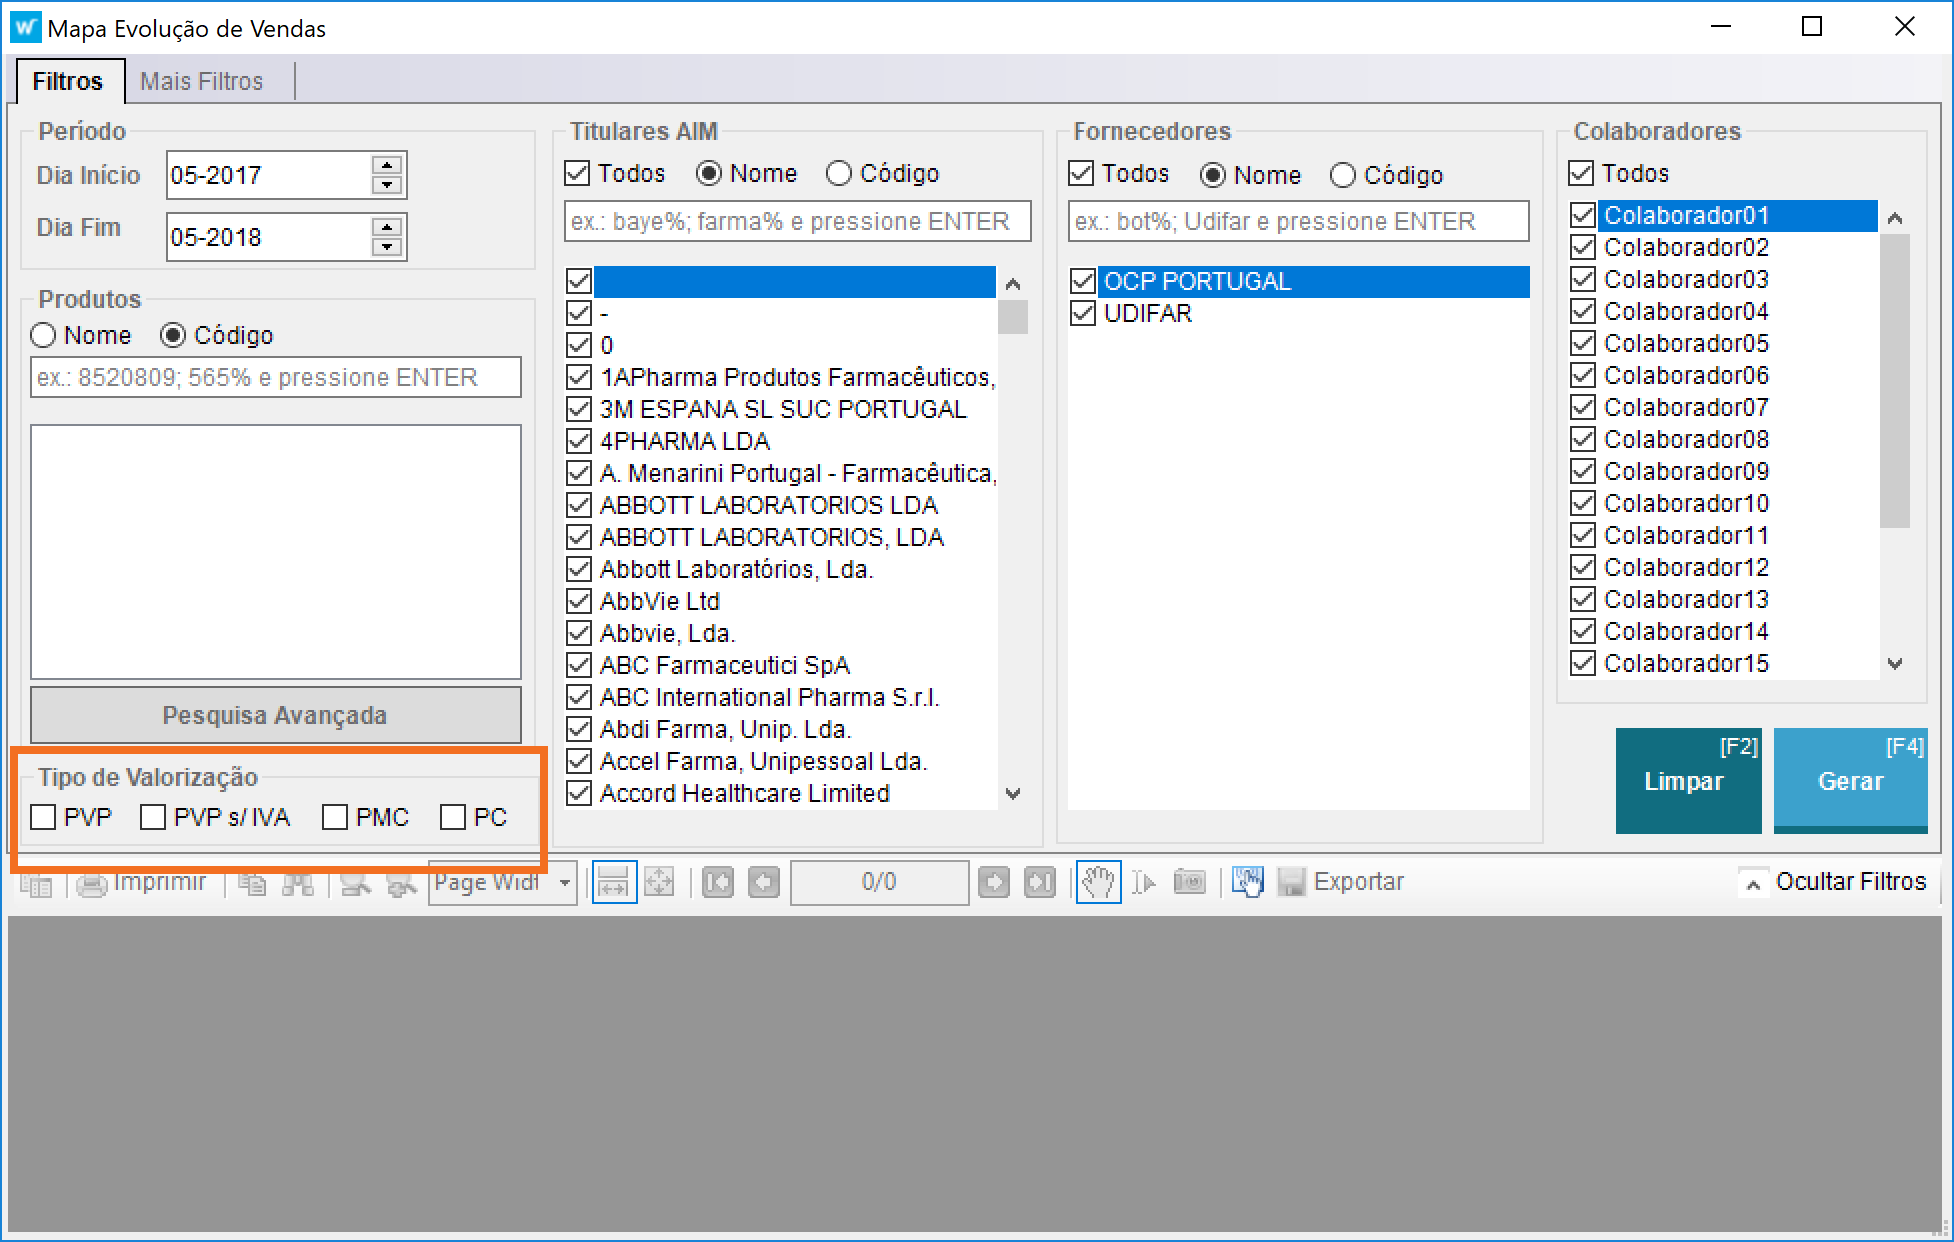Click the Colaboradores list scrollbar
Viewport: 1954px width, 1242px height.
(x=1894, y=380)
